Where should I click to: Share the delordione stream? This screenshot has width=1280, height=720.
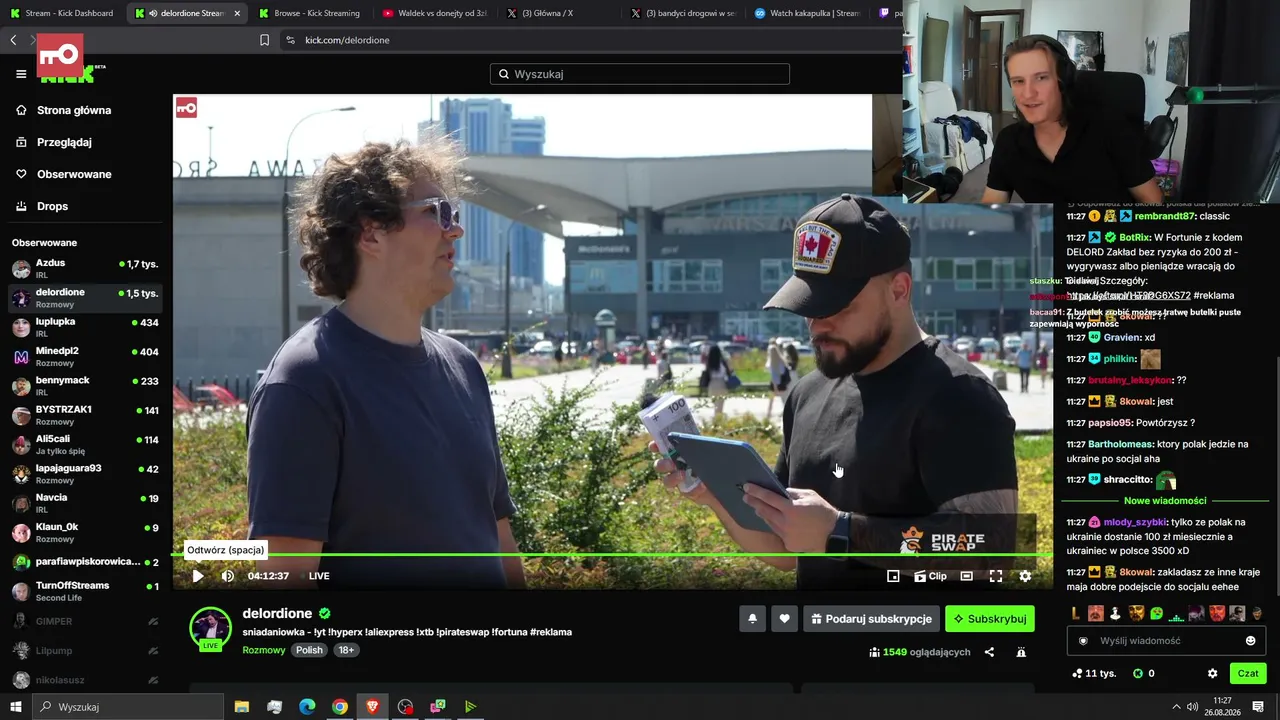click(989, 652)
